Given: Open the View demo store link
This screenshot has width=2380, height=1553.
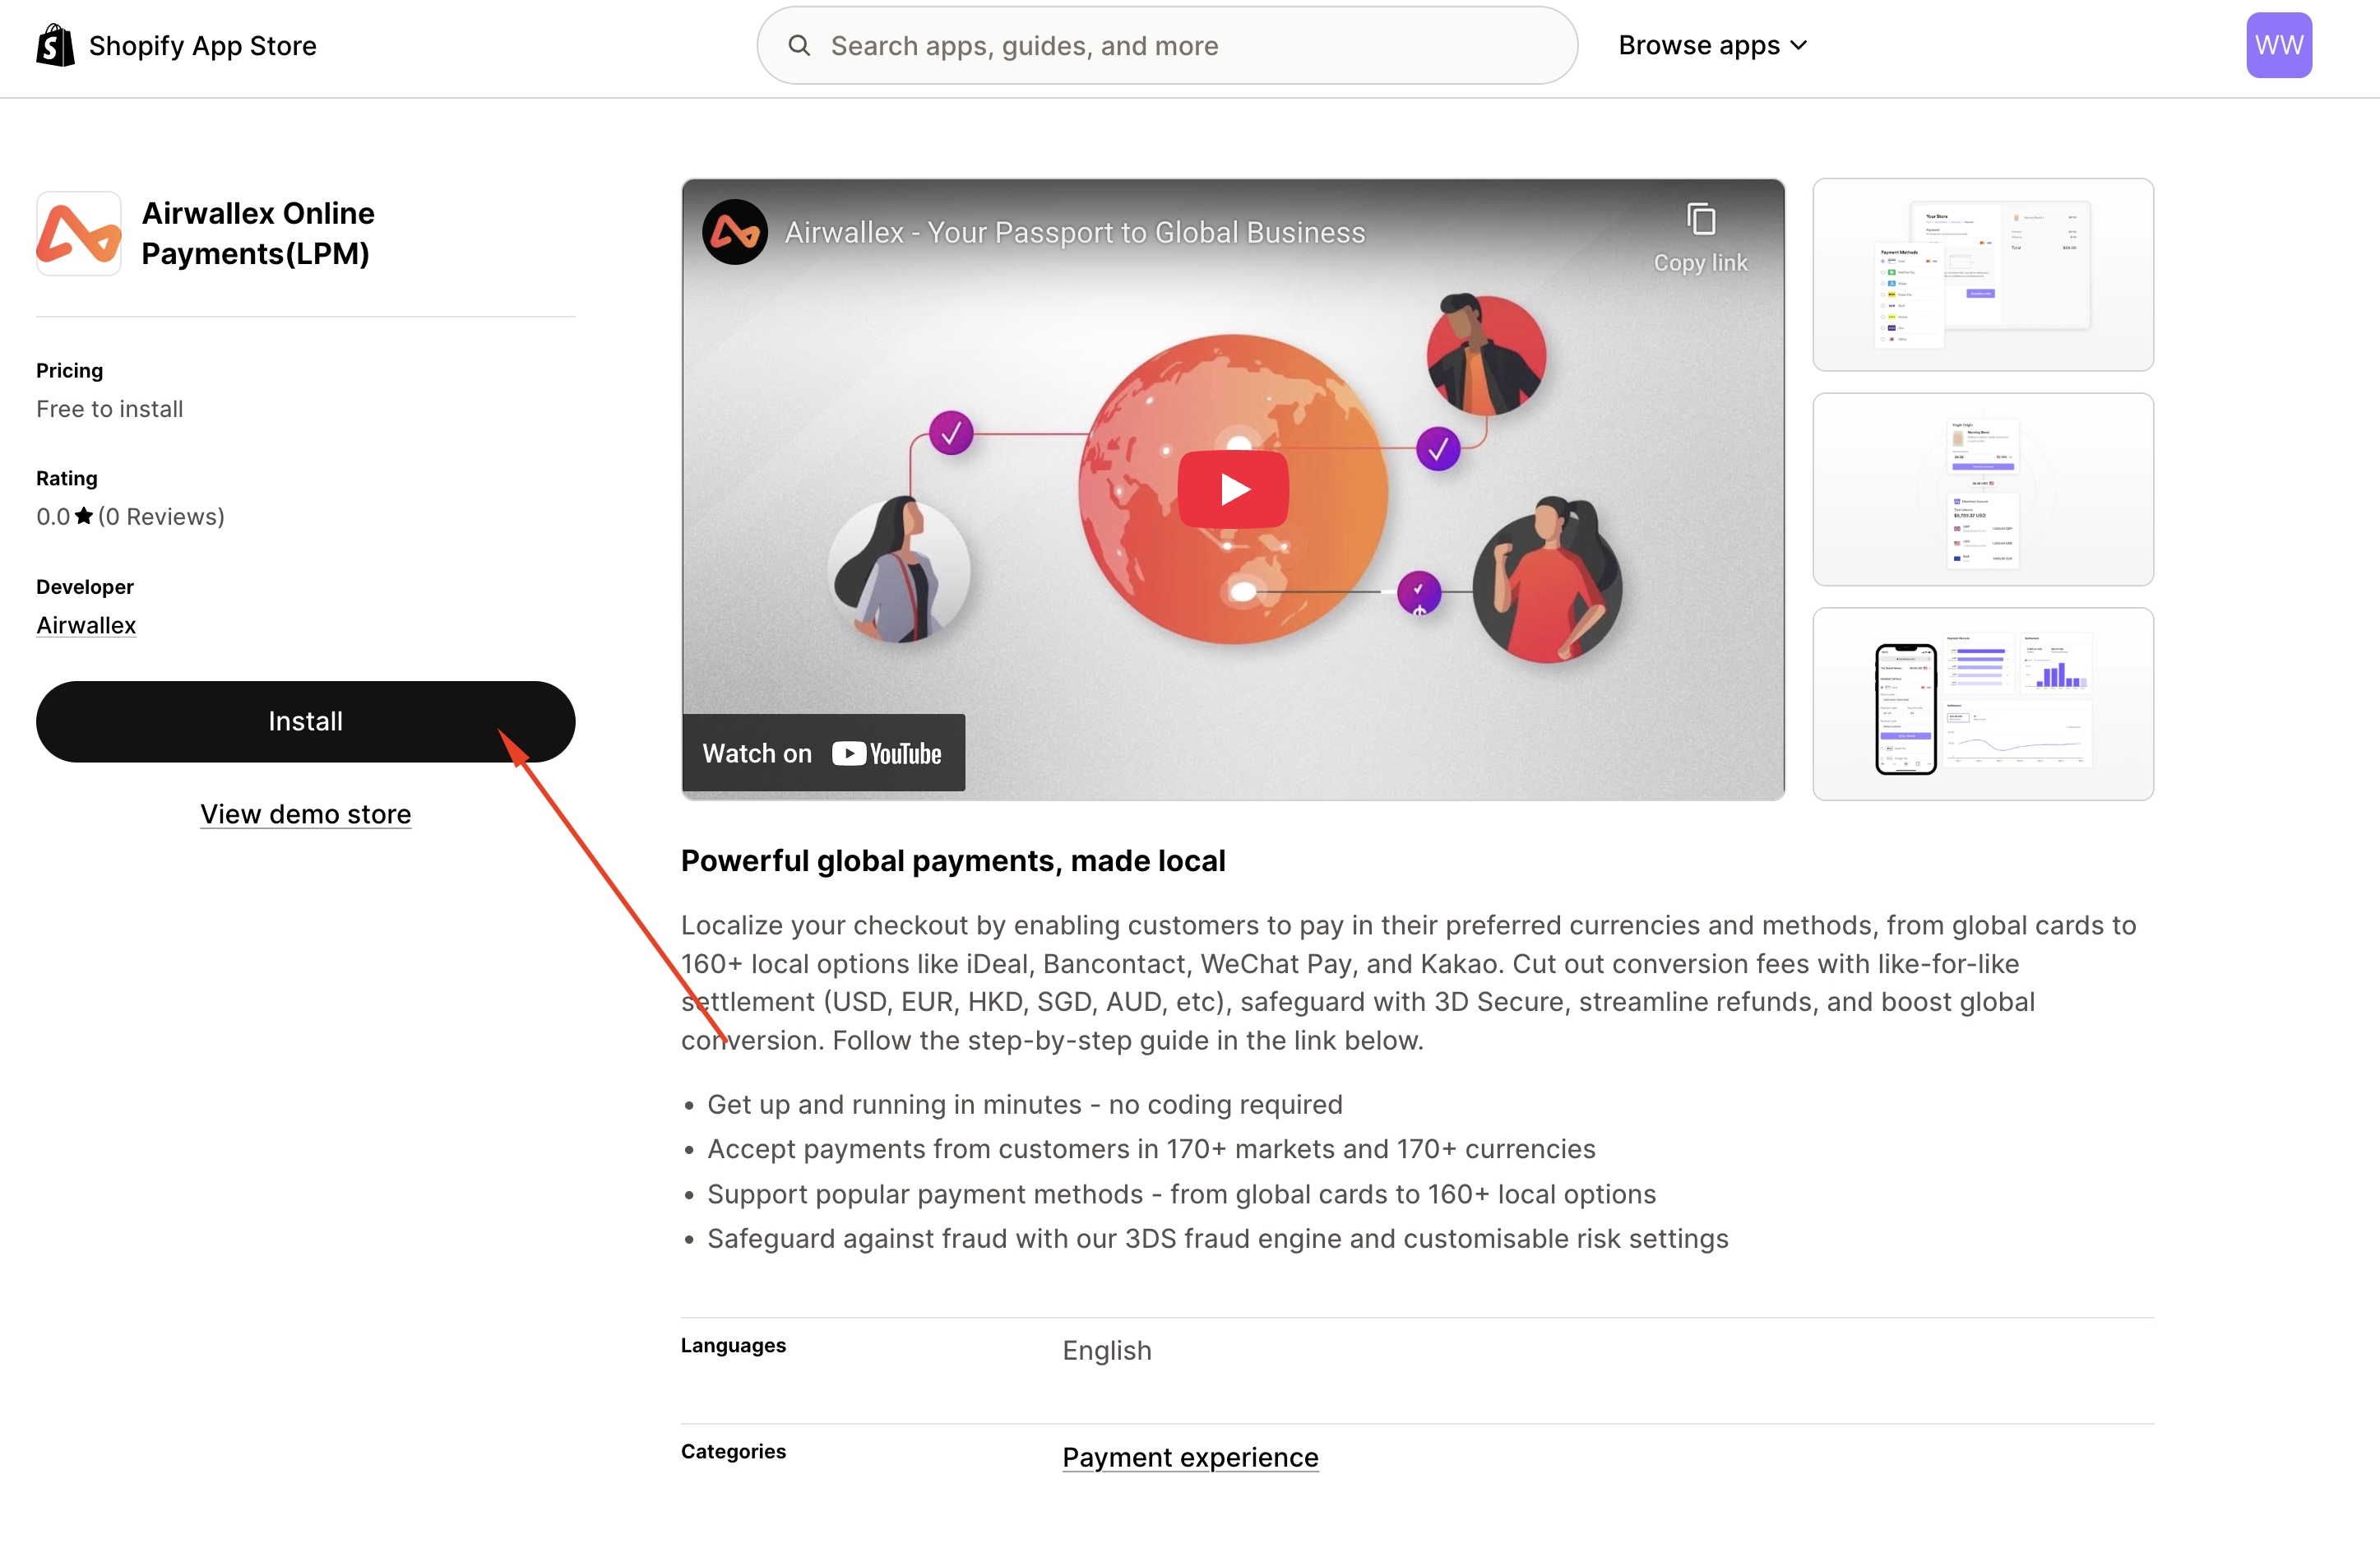Looking at the screenshot, I should pyautogui.click(x=305, y=814).
